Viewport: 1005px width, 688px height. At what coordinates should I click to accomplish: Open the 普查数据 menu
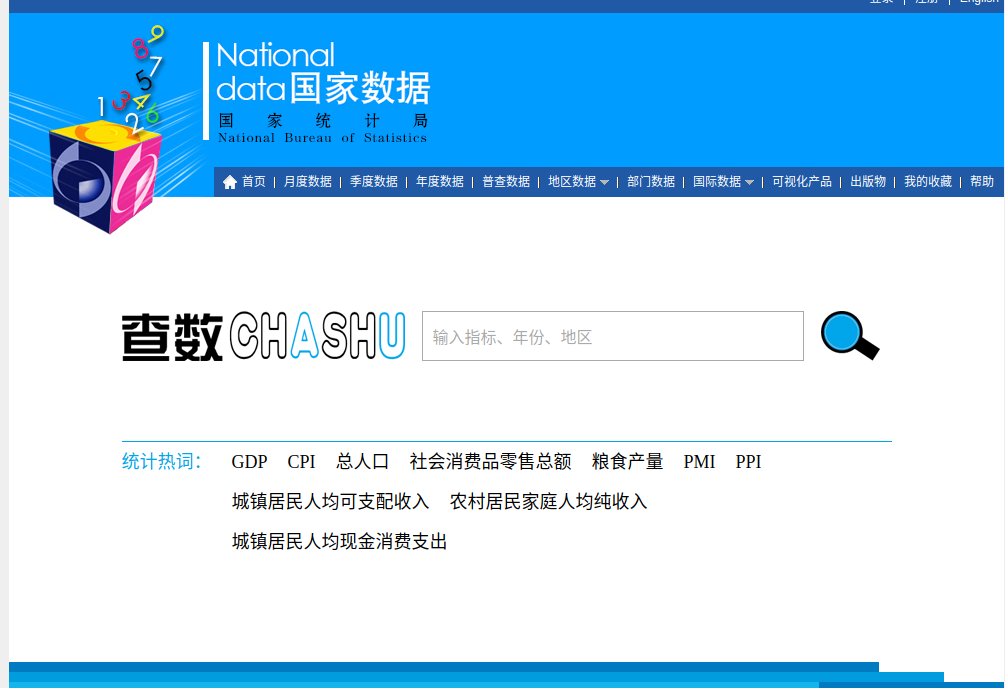tap(506, 181)
